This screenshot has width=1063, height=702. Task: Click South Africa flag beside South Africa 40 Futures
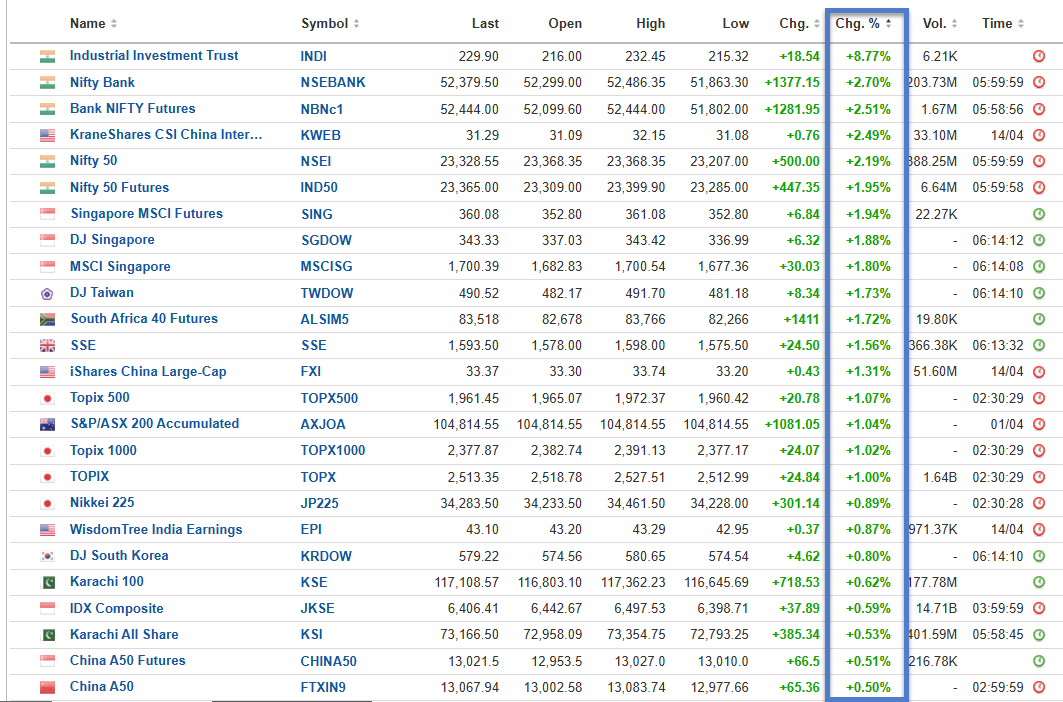tap(47, 319)
